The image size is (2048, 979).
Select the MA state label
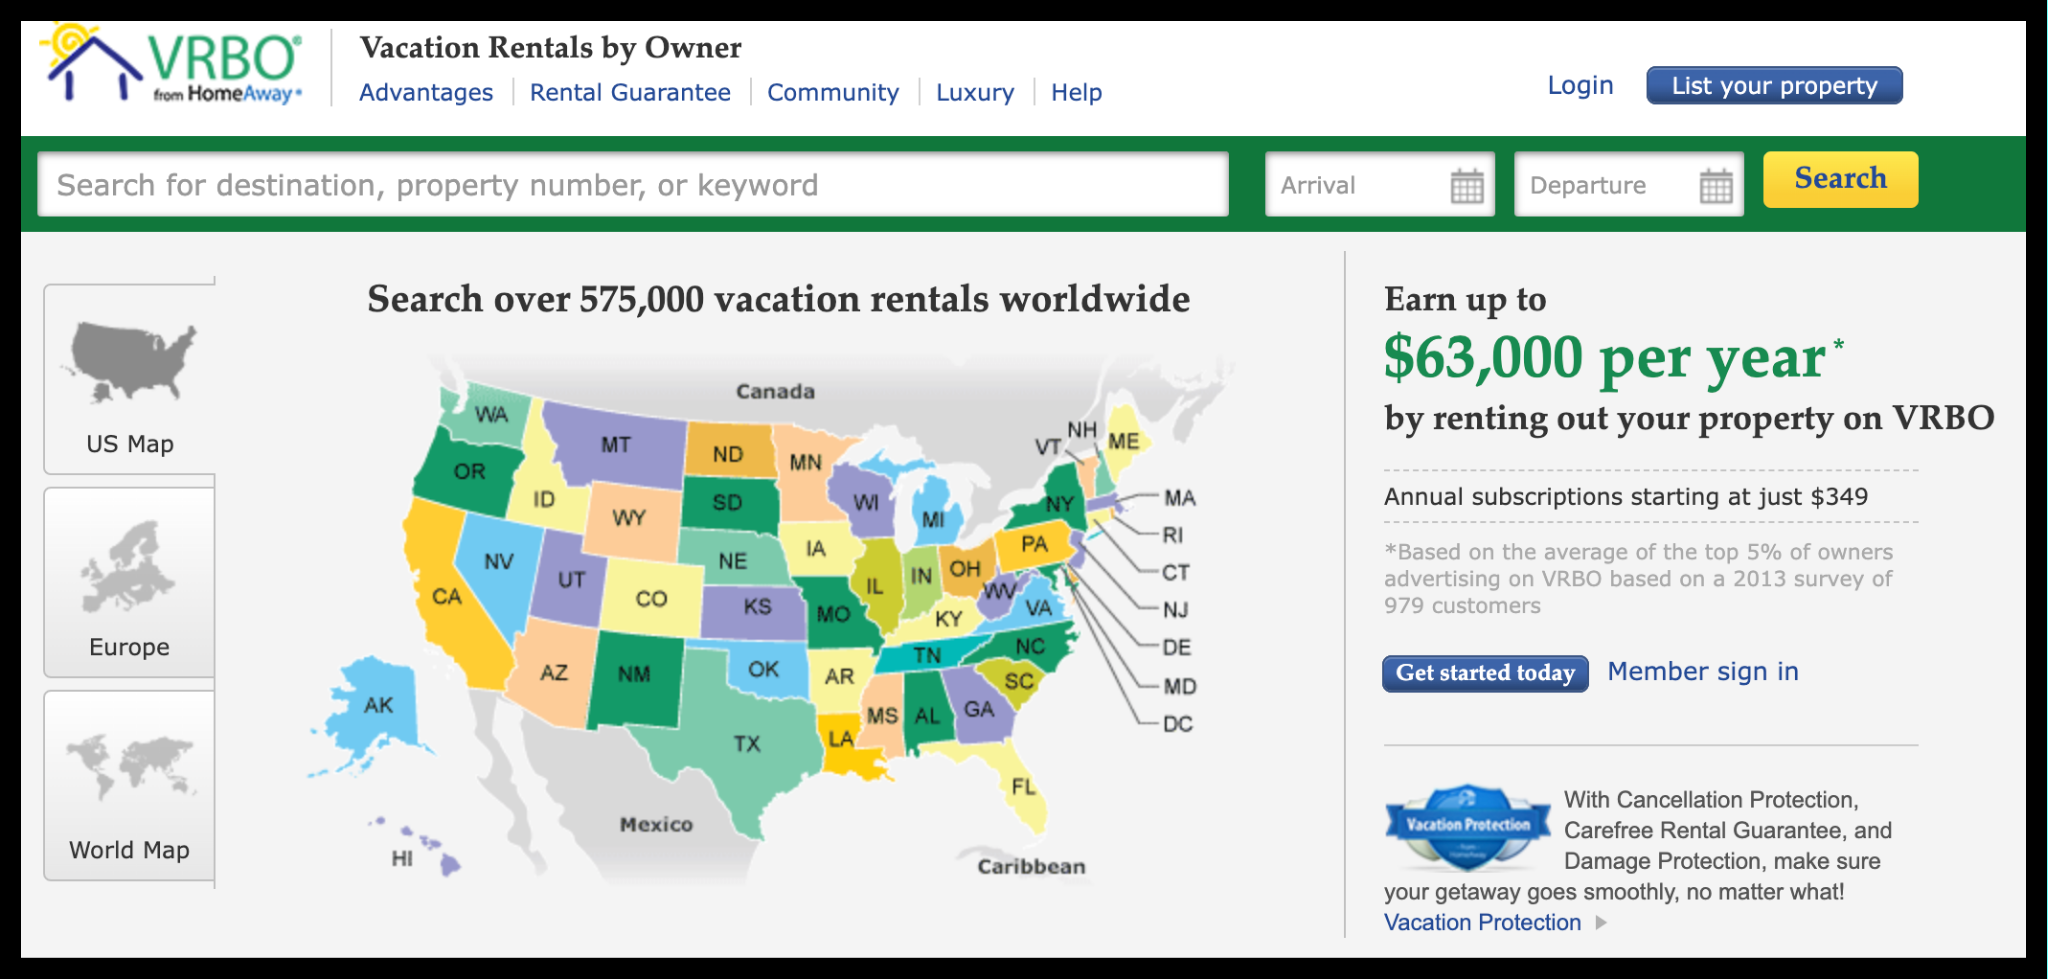point(1179,498)
